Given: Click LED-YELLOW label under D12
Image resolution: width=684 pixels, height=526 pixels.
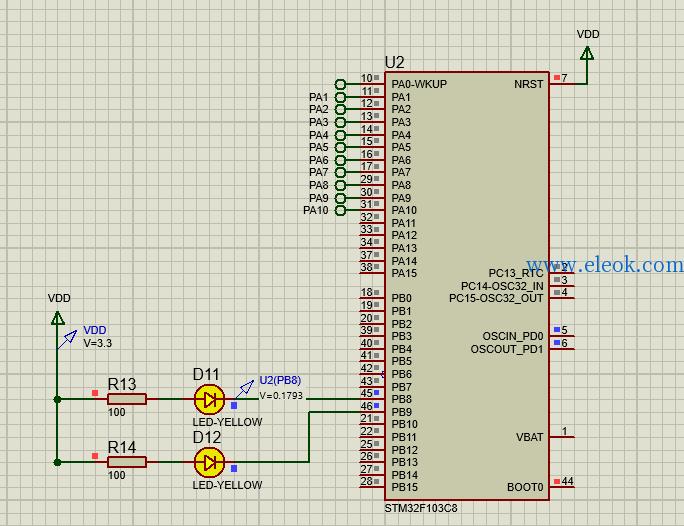Looking at the screenshot, I should coord(227,485).
